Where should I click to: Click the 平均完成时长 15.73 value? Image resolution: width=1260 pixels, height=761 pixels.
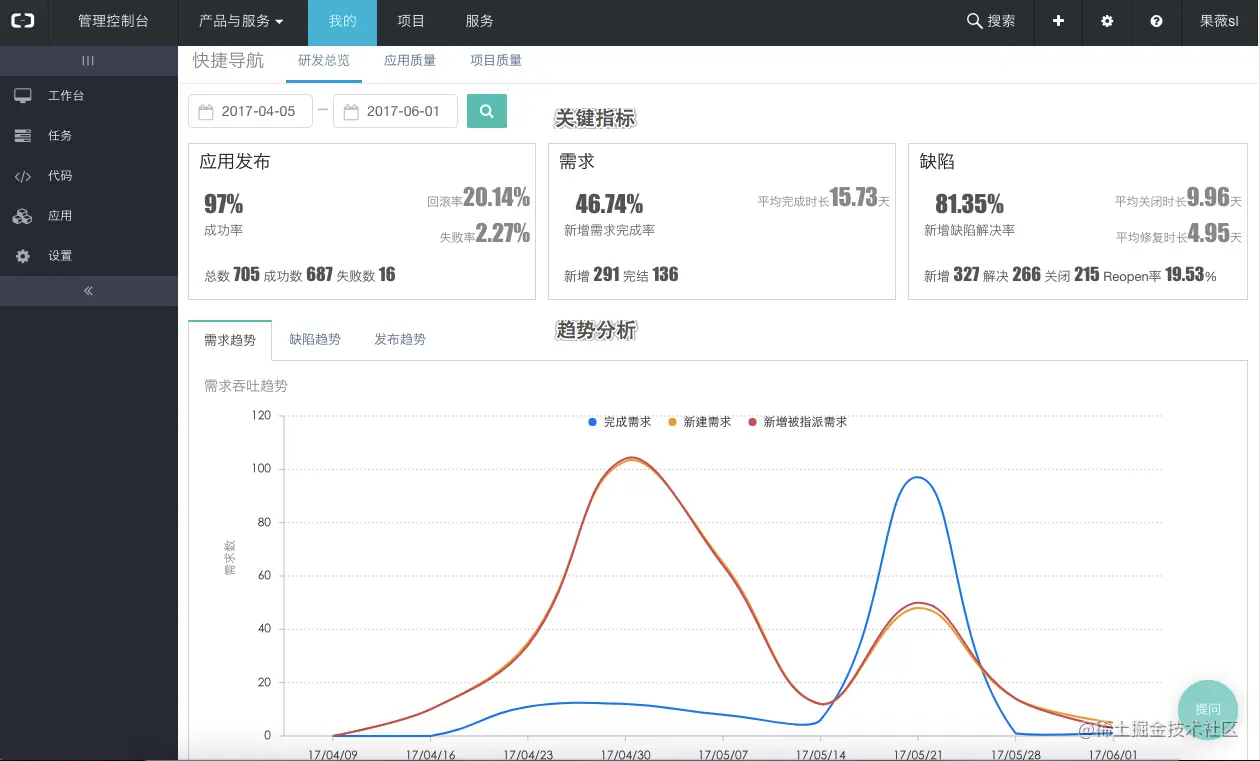click(824, 198)
